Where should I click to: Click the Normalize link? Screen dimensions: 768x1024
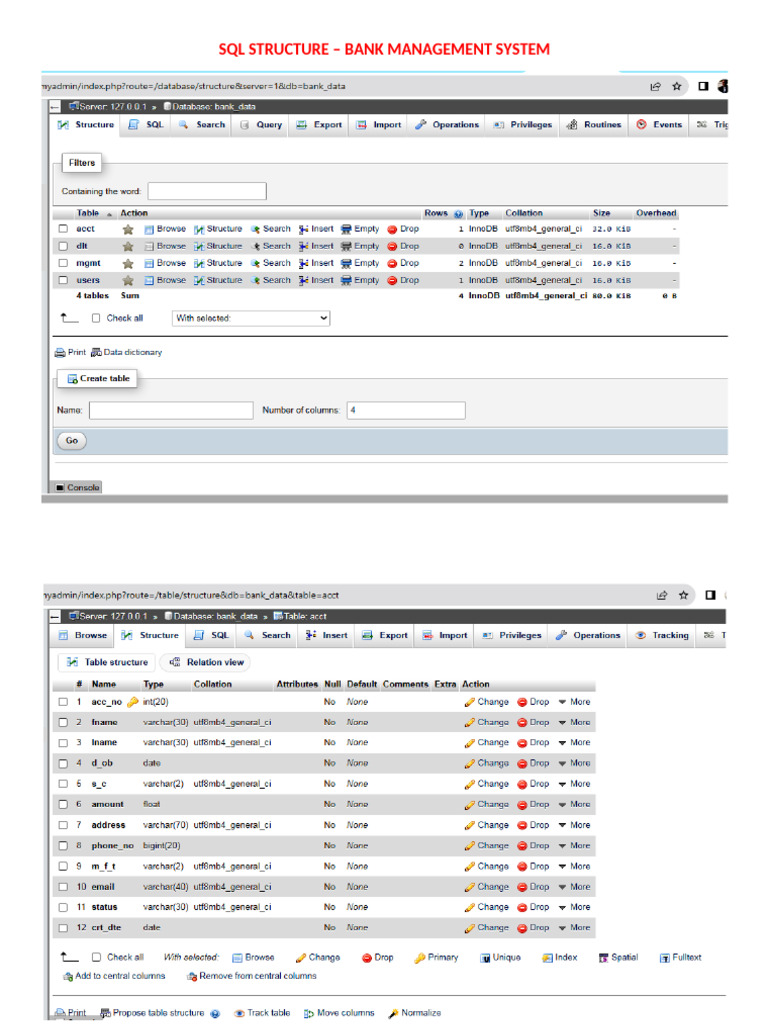click(415, 1014)
